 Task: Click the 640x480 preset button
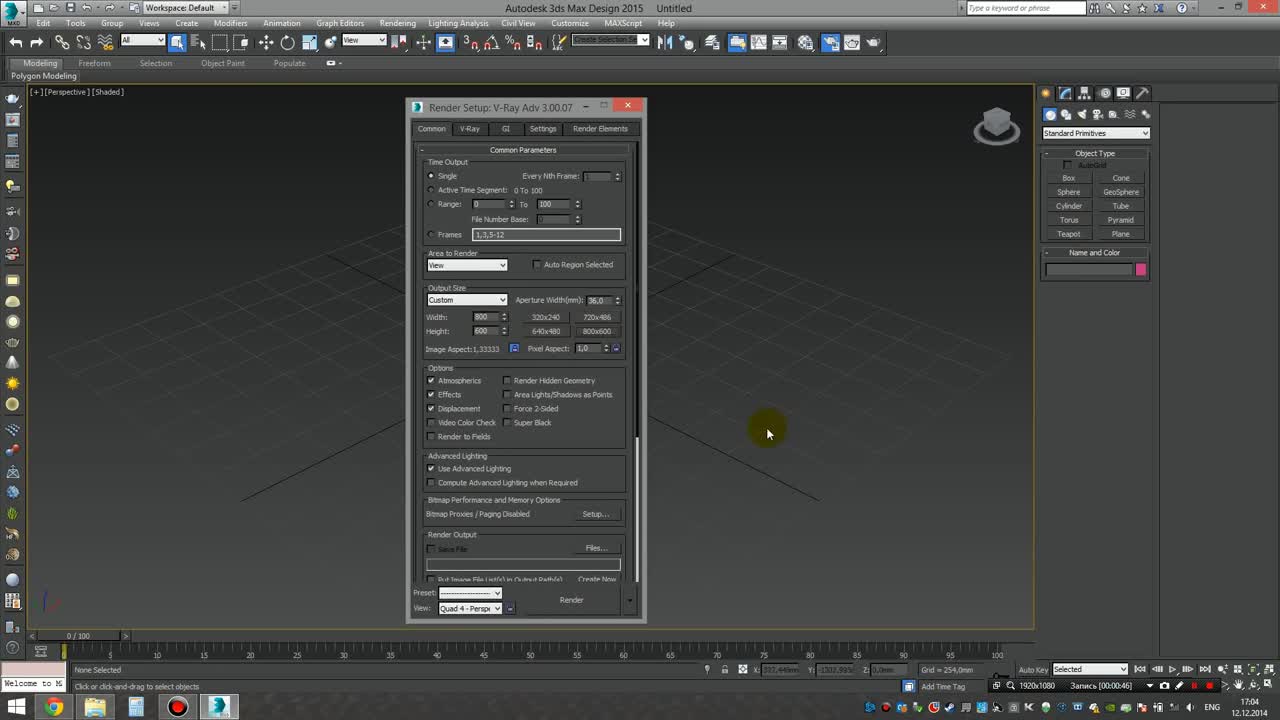click(x=546, y=331)
